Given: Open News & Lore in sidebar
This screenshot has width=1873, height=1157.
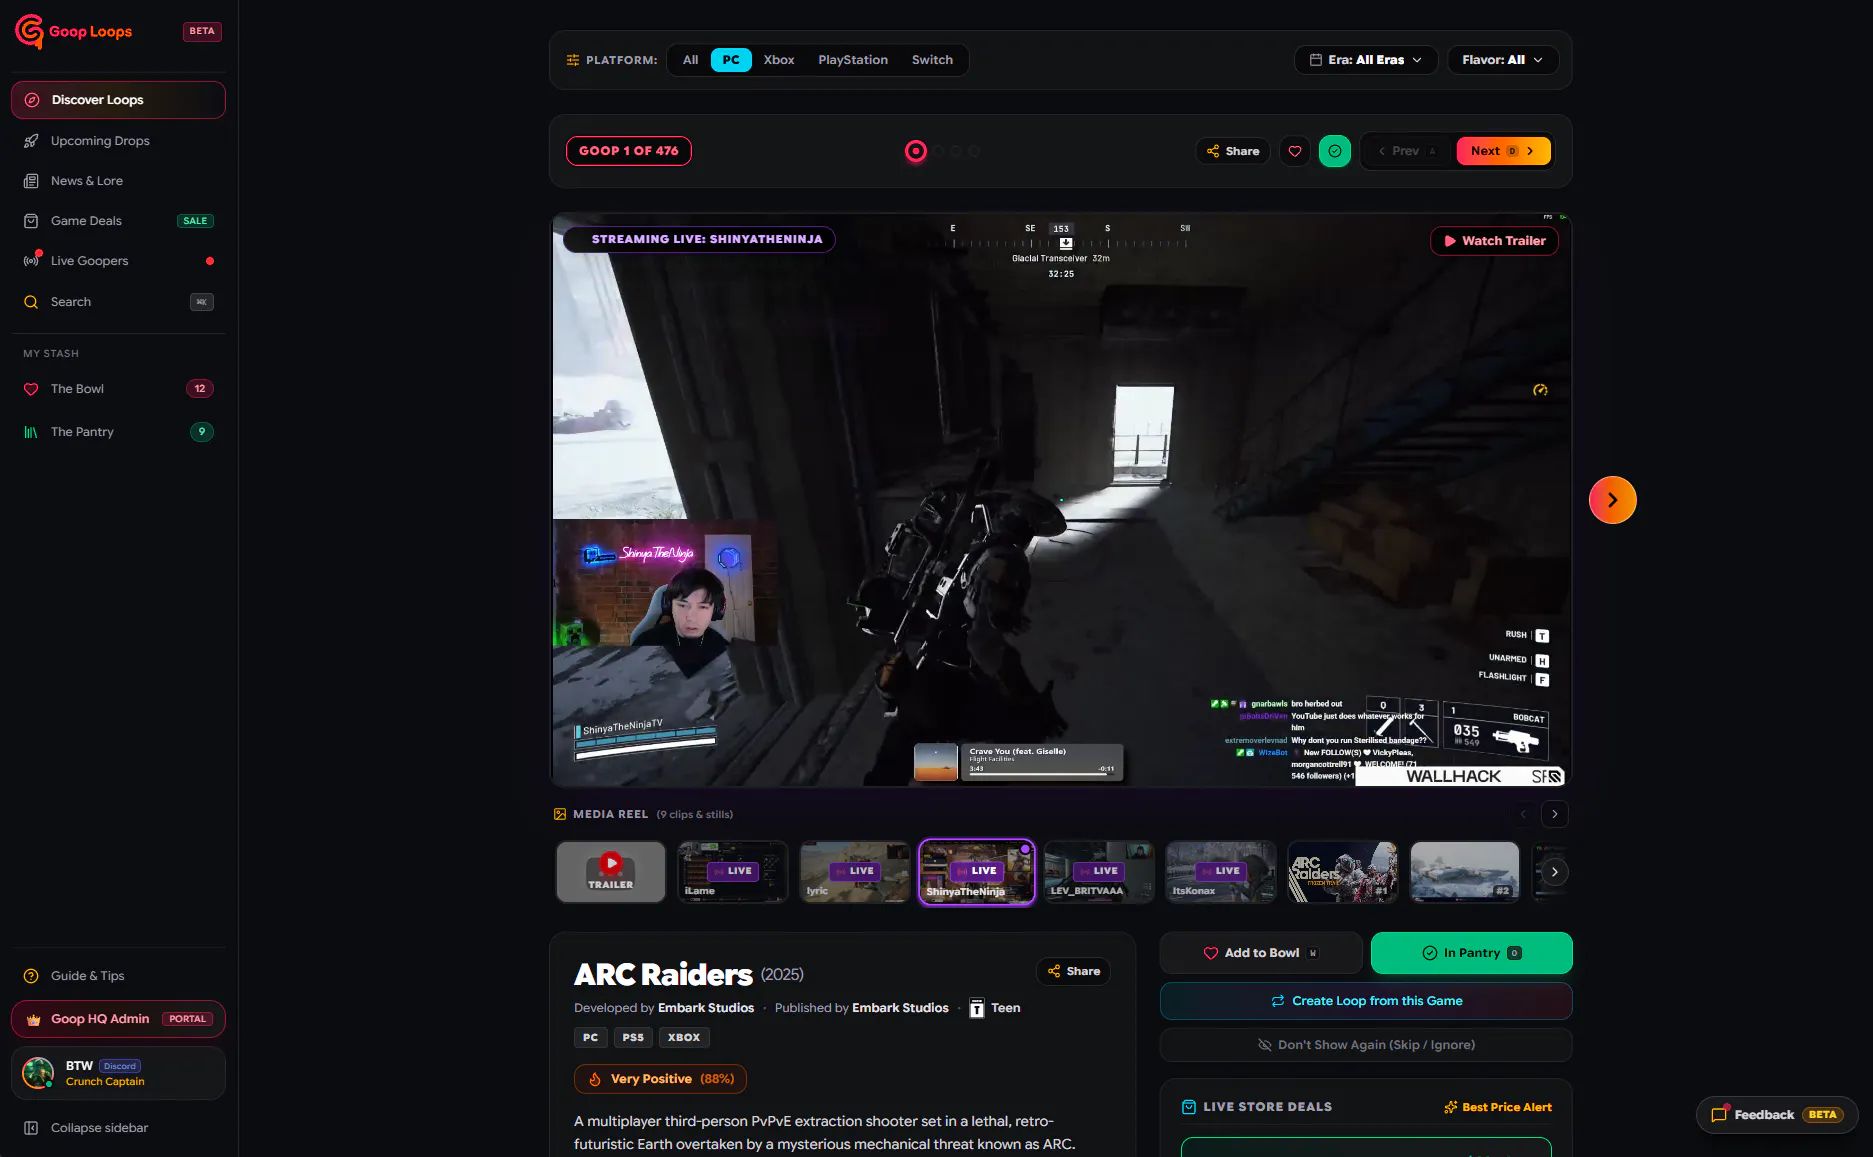Looking at the screenshot, I should click(x=118, y=181).
